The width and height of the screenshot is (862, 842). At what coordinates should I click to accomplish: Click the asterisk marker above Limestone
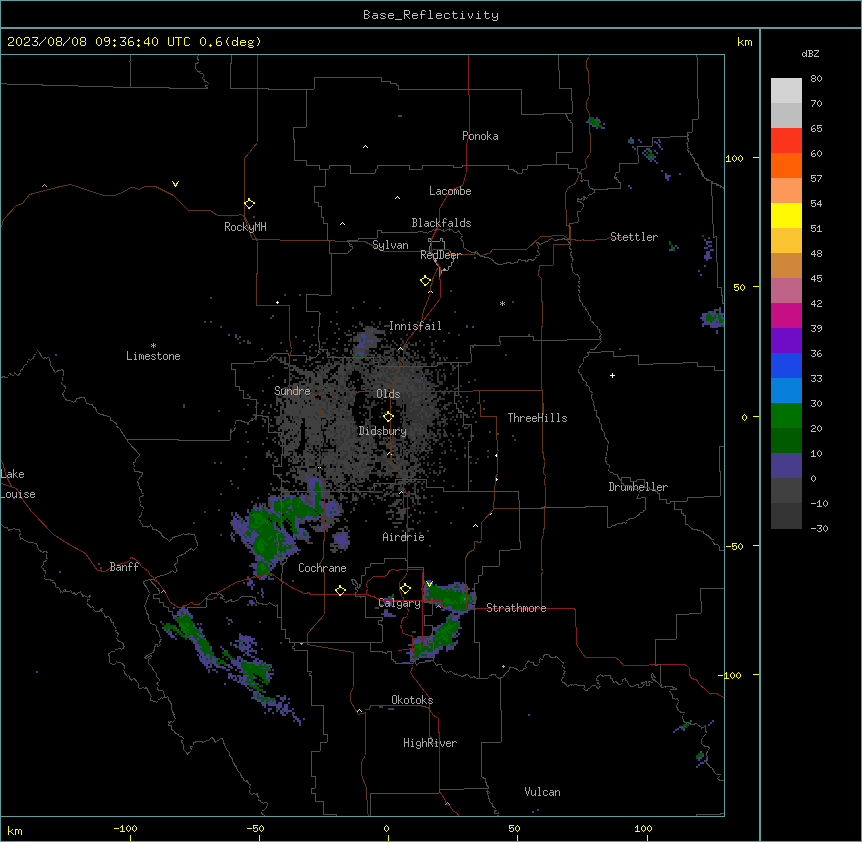pyautogui.click(x=153, y=346)
